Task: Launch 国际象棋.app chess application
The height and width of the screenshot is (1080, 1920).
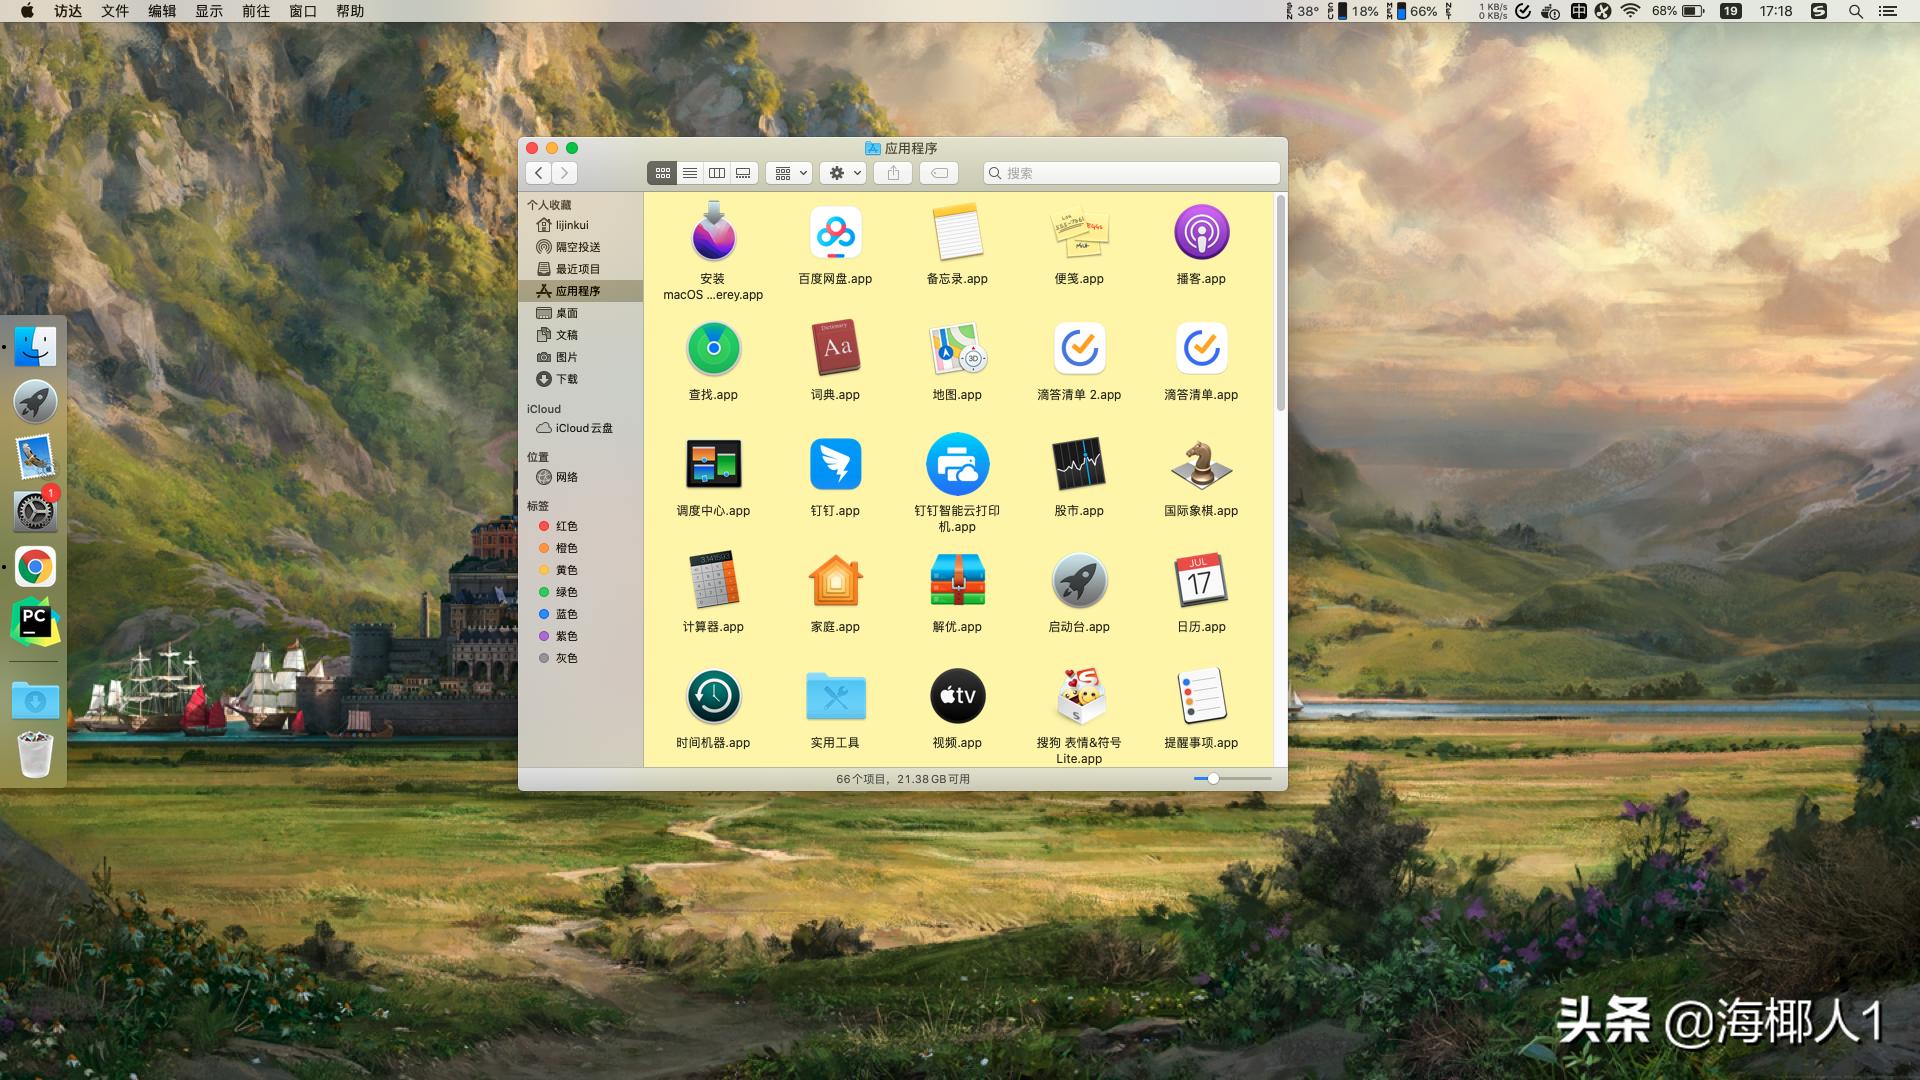Action: pyautogui.click(x=1202, y=463)
